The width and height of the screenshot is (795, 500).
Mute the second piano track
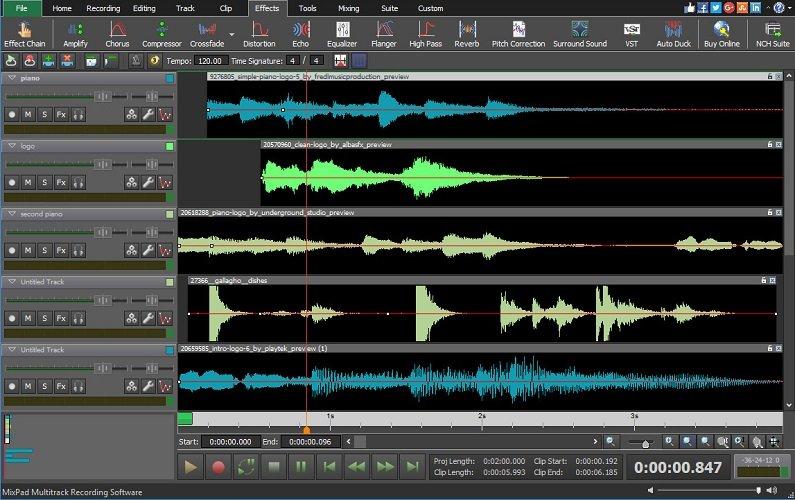(28, 251)
